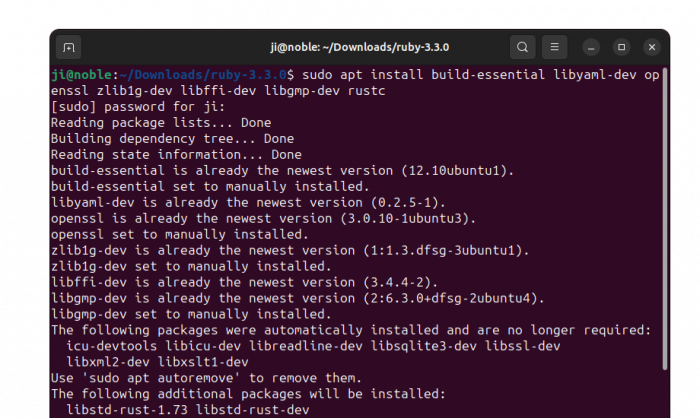The height and width of the screenshot is (418, 700).
Task: Click the search icon in header bar
Action: (522, 47)
